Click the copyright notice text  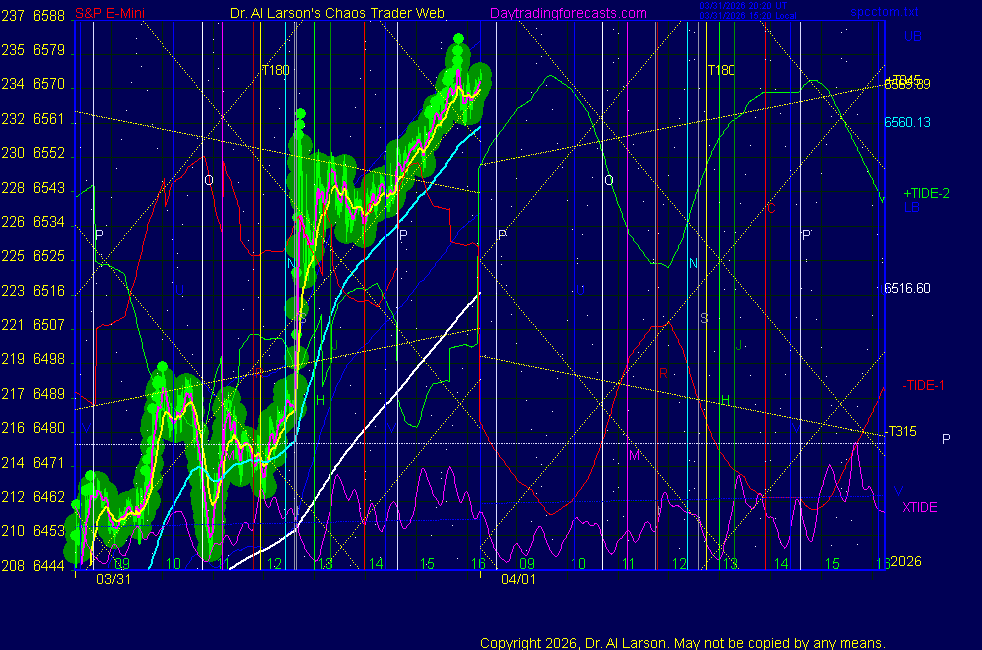[682, 643]
